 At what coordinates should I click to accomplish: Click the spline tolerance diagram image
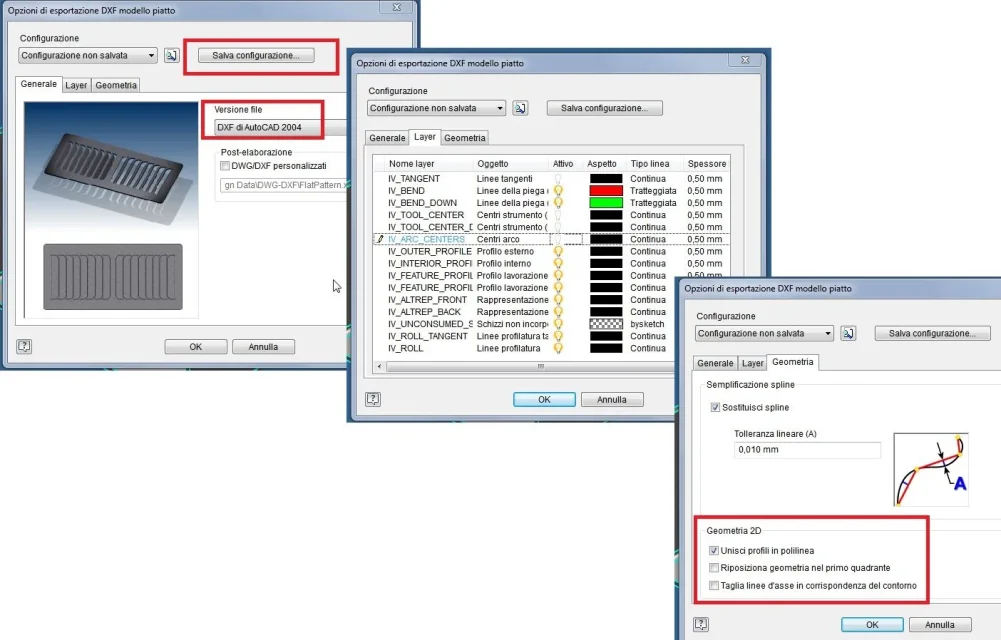point(931,470)
